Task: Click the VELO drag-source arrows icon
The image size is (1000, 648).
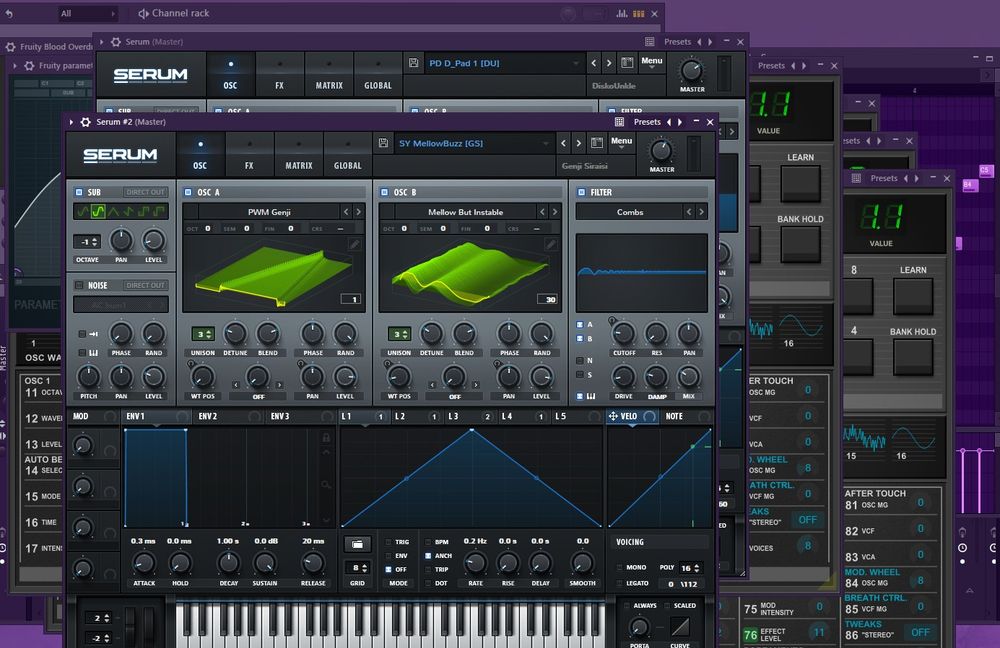Action: pyautogui.click(x=613, y=416)
